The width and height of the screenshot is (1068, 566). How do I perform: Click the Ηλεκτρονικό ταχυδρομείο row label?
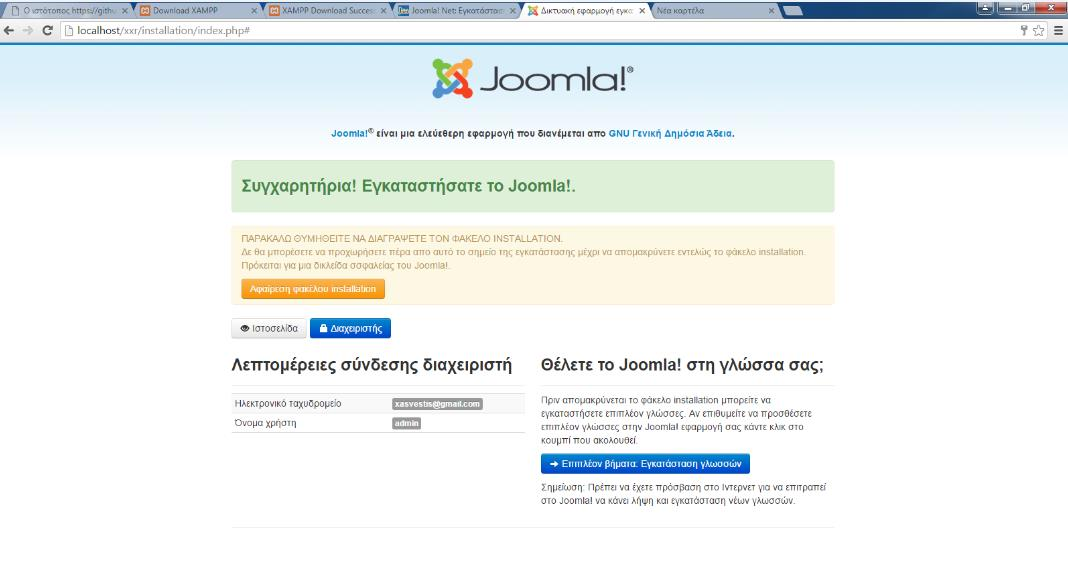coord(287,404)
